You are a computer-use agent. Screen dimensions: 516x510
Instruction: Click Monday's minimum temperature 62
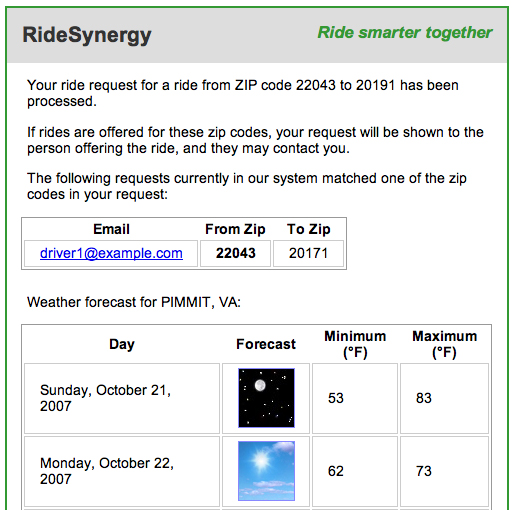[336, 471]
